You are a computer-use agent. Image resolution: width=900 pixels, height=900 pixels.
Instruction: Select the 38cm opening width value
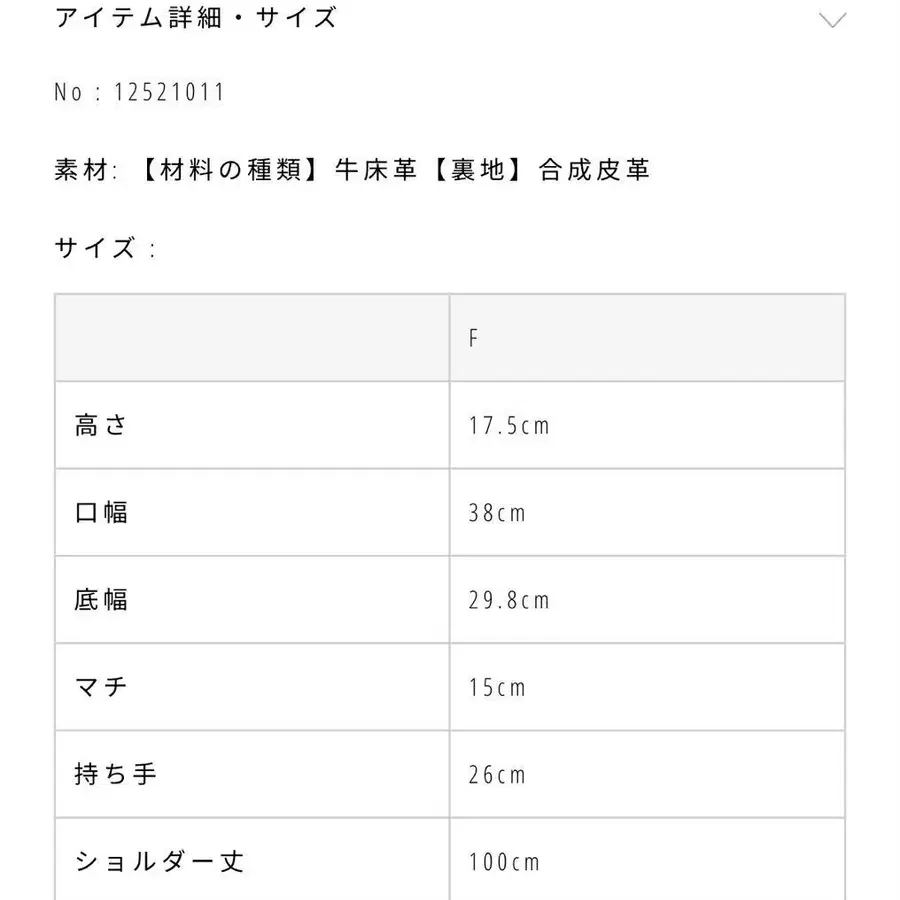(x=497, y=513)
